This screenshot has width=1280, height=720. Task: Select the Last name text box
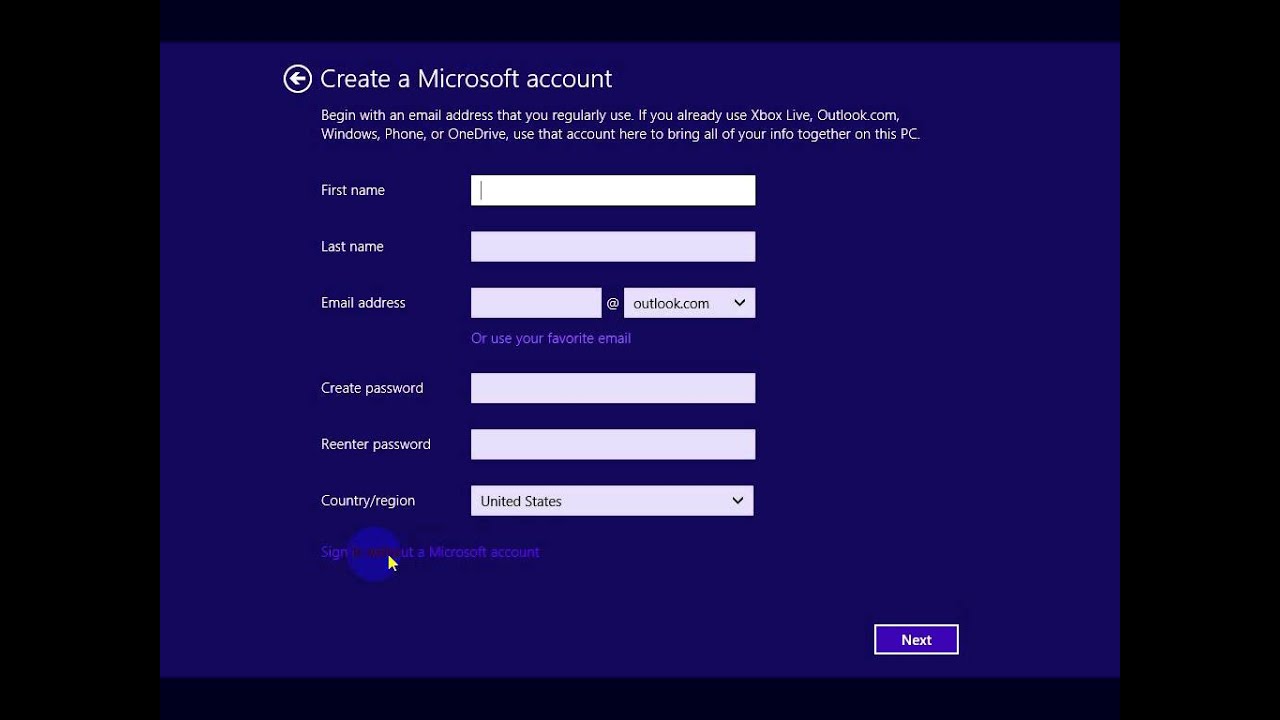613,246
